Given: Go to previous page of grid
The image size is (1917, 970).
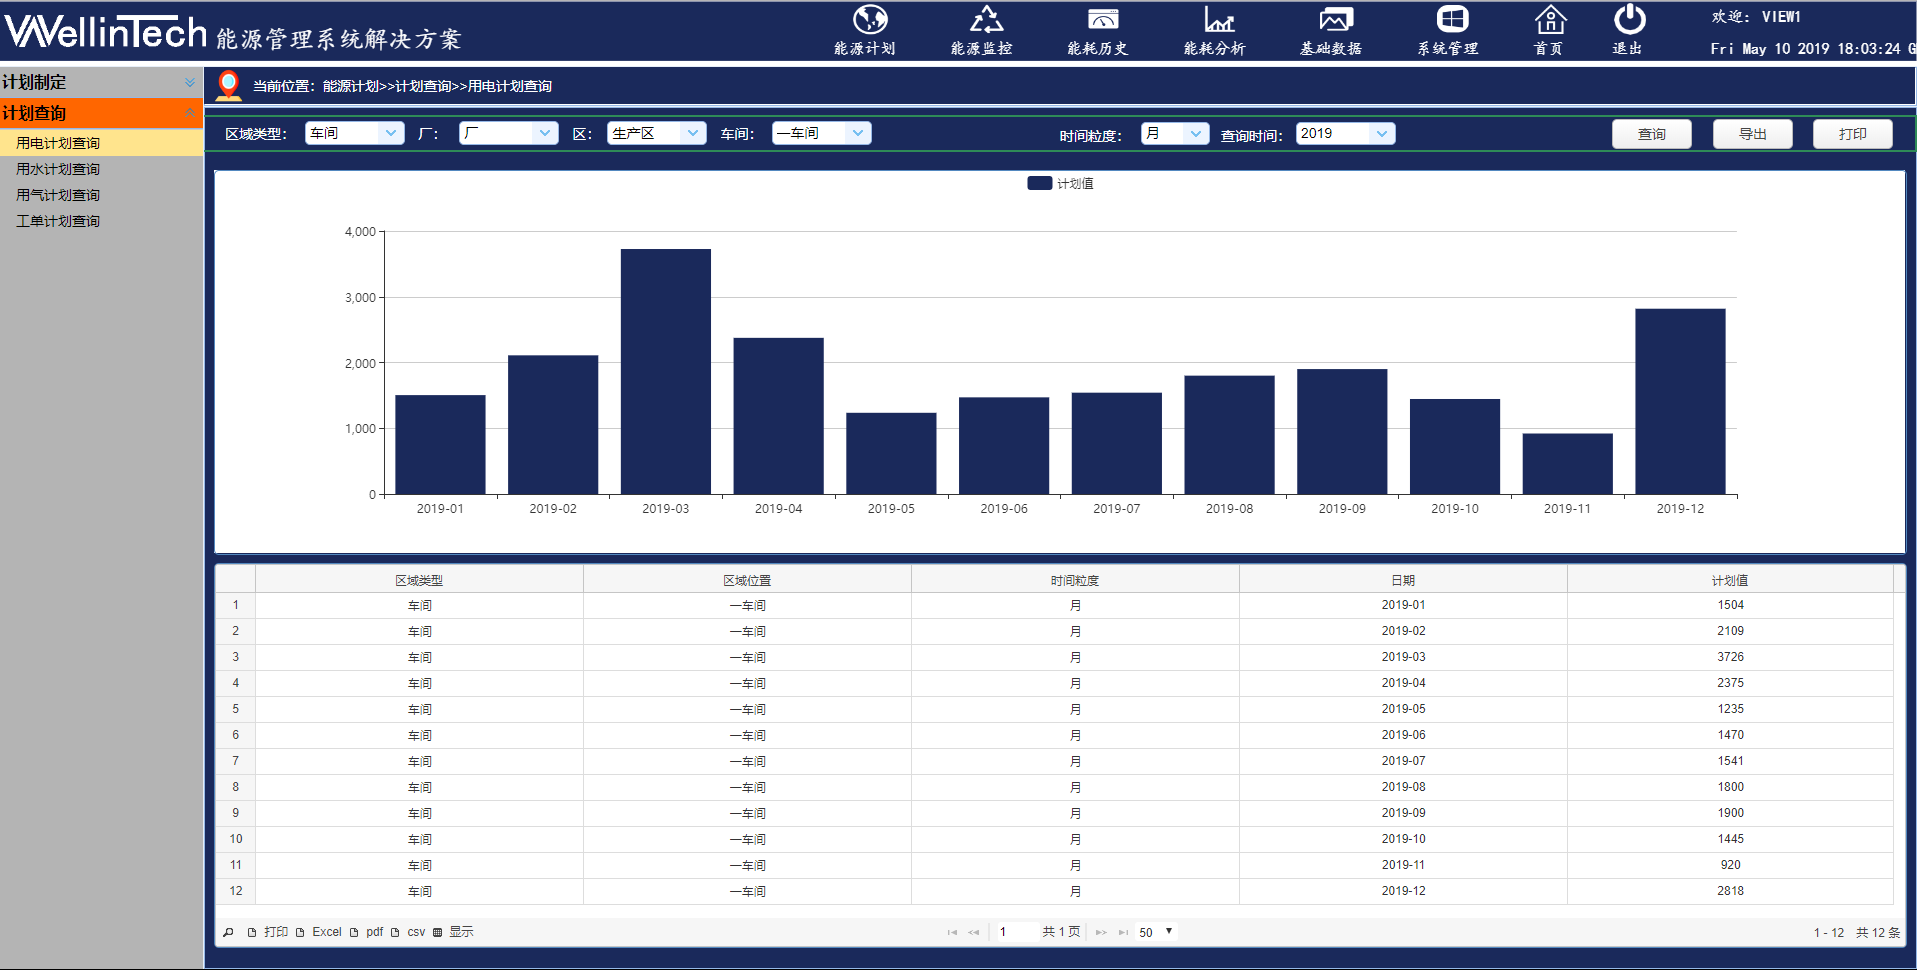Looking at the screenshot, I should [x=974, y=932].
